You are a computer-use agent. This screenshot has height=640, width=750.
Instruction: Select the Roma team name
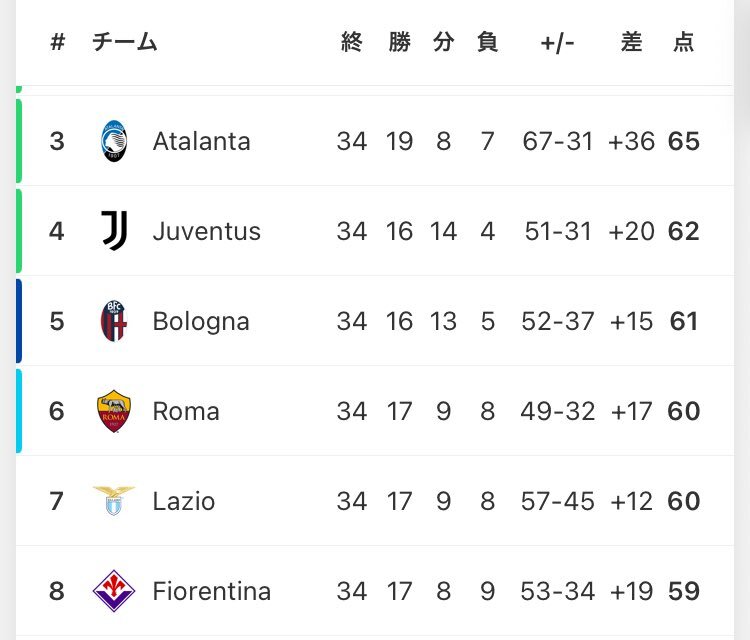tap(186, 411)
